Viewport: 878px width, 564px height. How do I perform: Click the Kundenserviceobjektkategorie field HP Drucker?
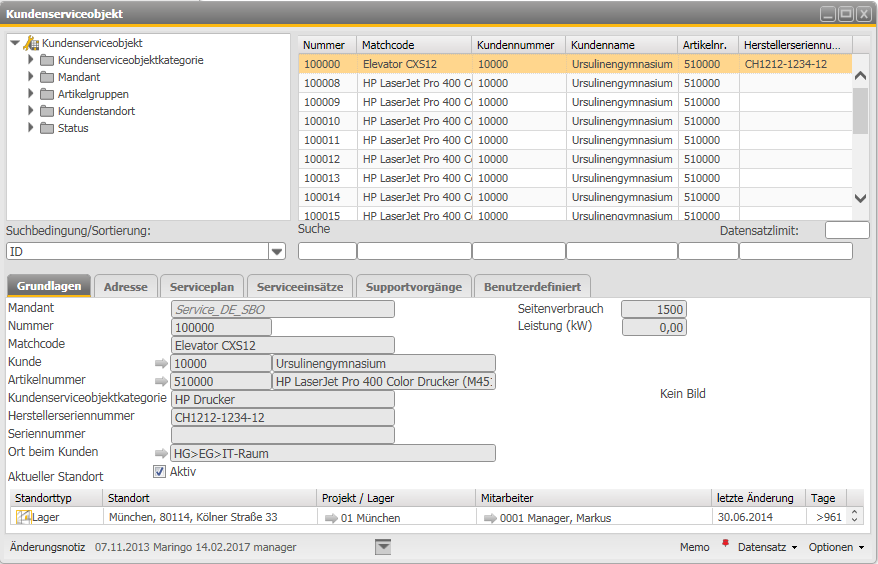tap(283, 399)
